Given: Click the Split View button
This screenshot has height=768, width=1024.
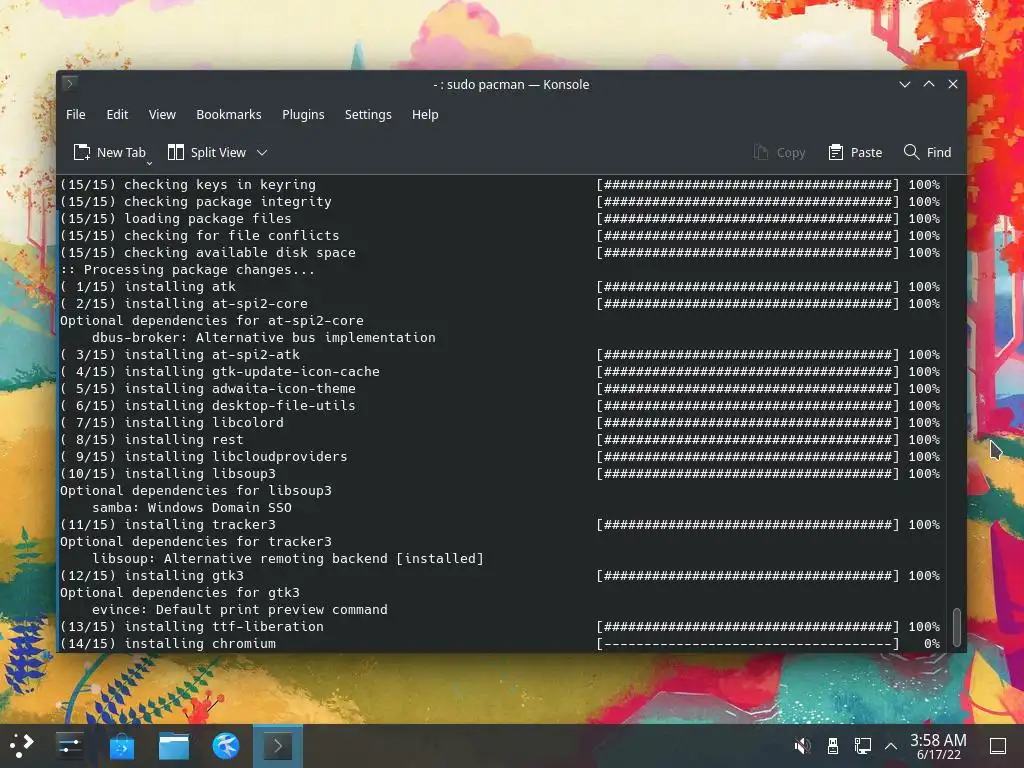Looking at the screenshot, I should pyautogui.click(x=208, y=152).
